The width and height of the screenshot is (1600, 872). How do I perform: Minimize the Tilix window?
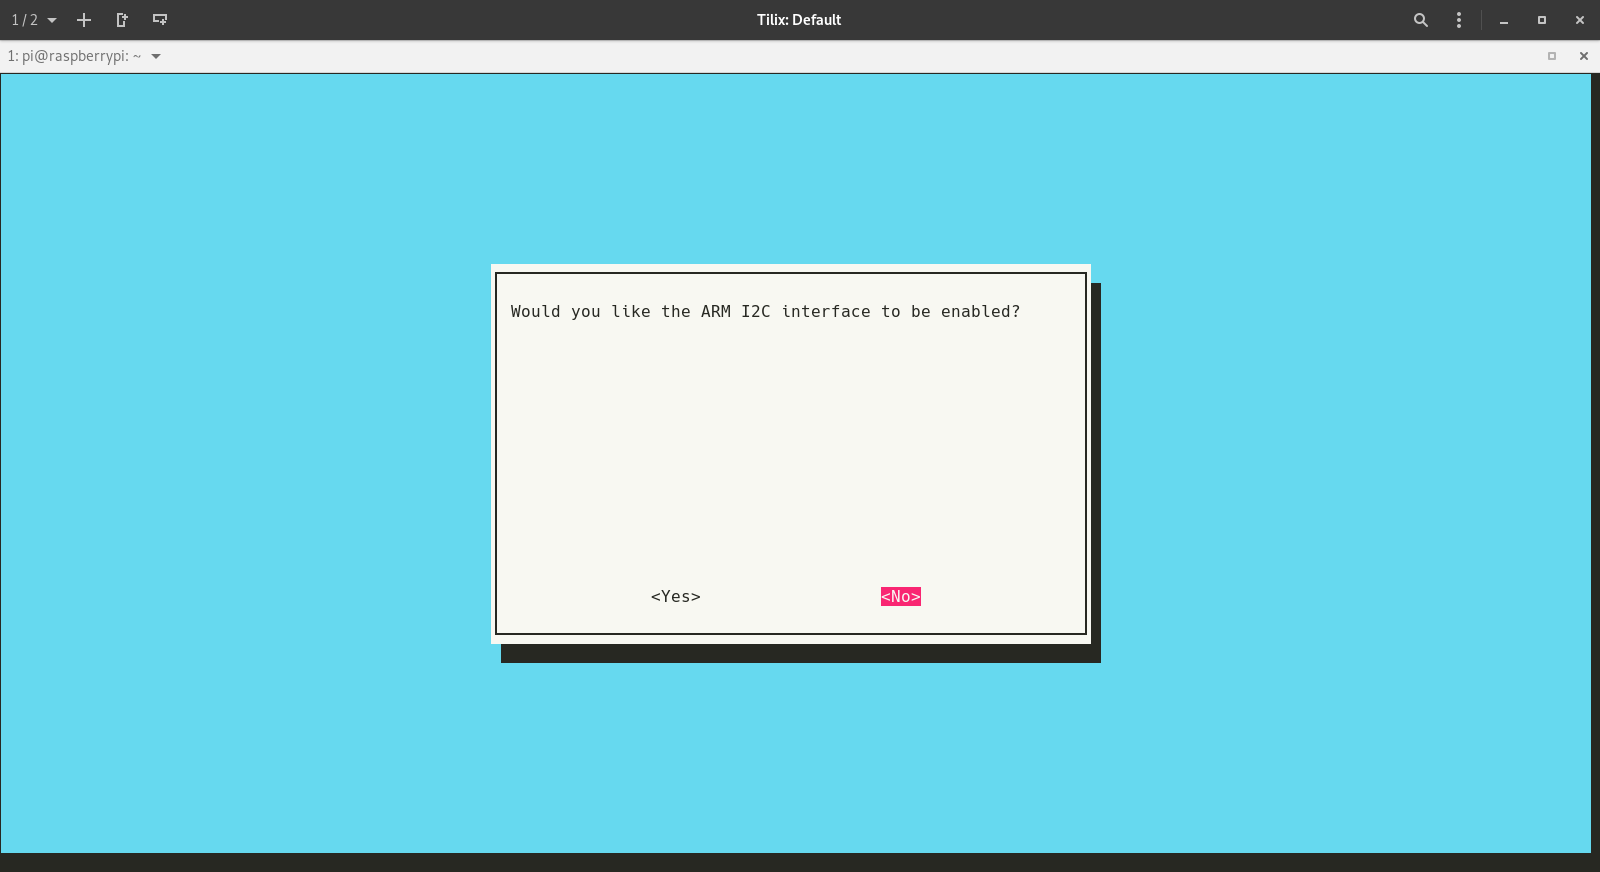click(x=1503, y=20)
